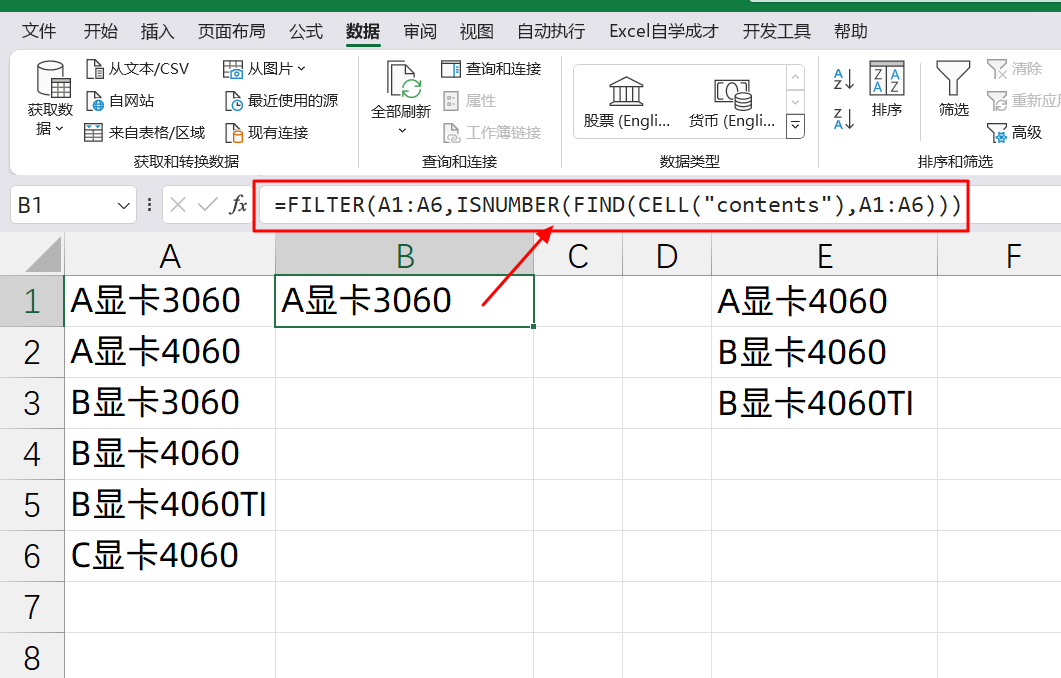Select row 1 header
Screen dimensions: 1061x678
(x=32, y=301)
